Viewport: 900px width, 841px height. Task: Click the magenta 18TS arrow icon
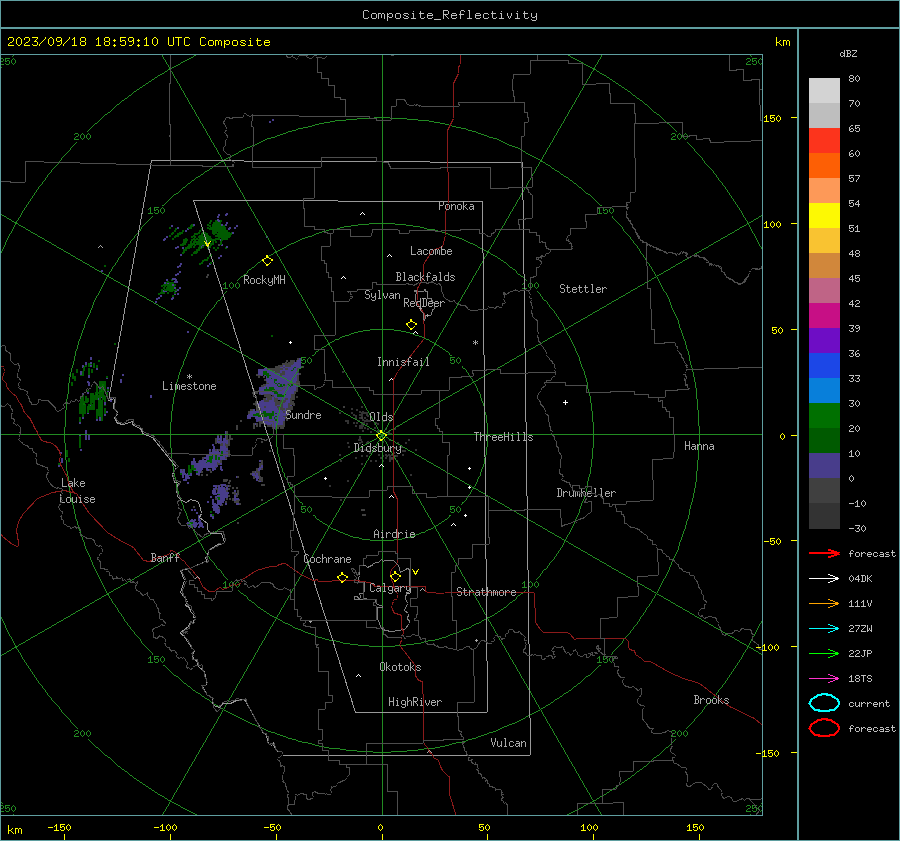point(824,679)
